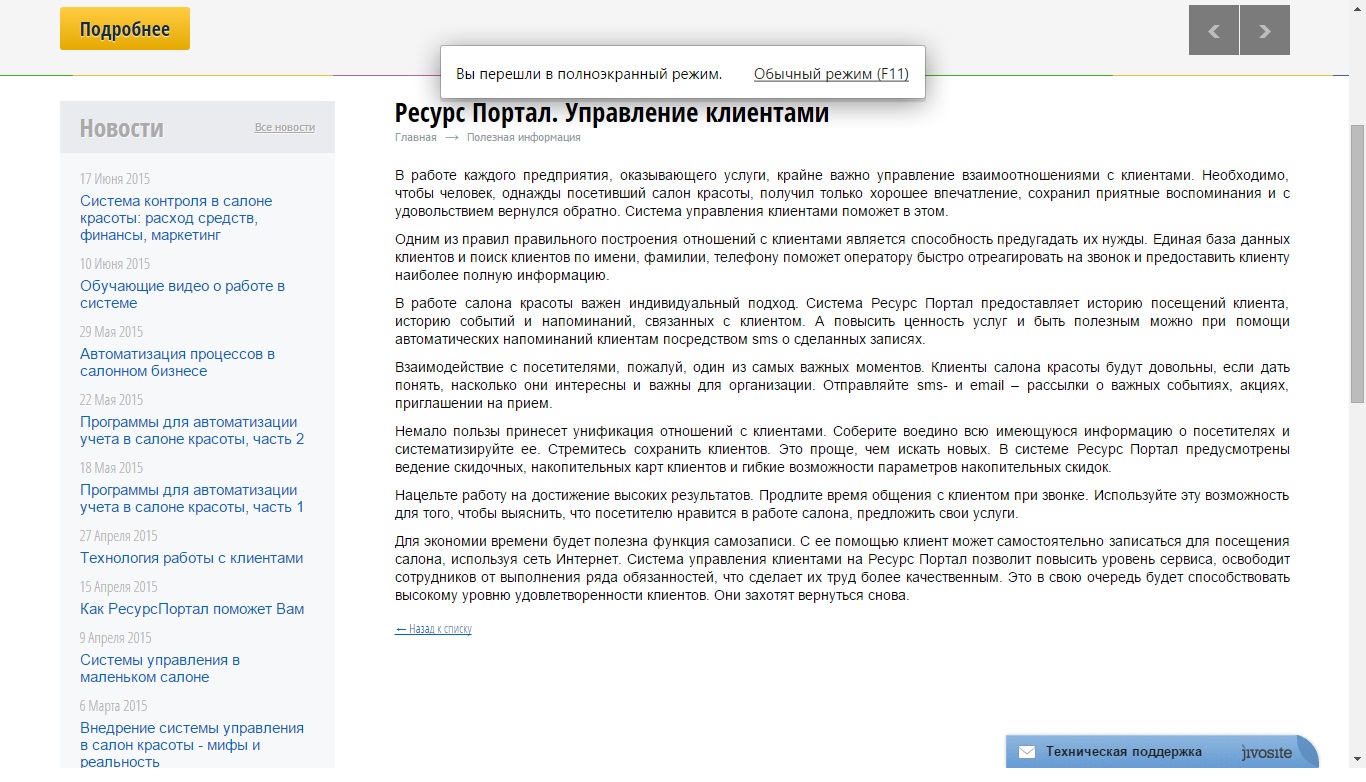Click the date 15 Апреля 2015

(119, 587)
